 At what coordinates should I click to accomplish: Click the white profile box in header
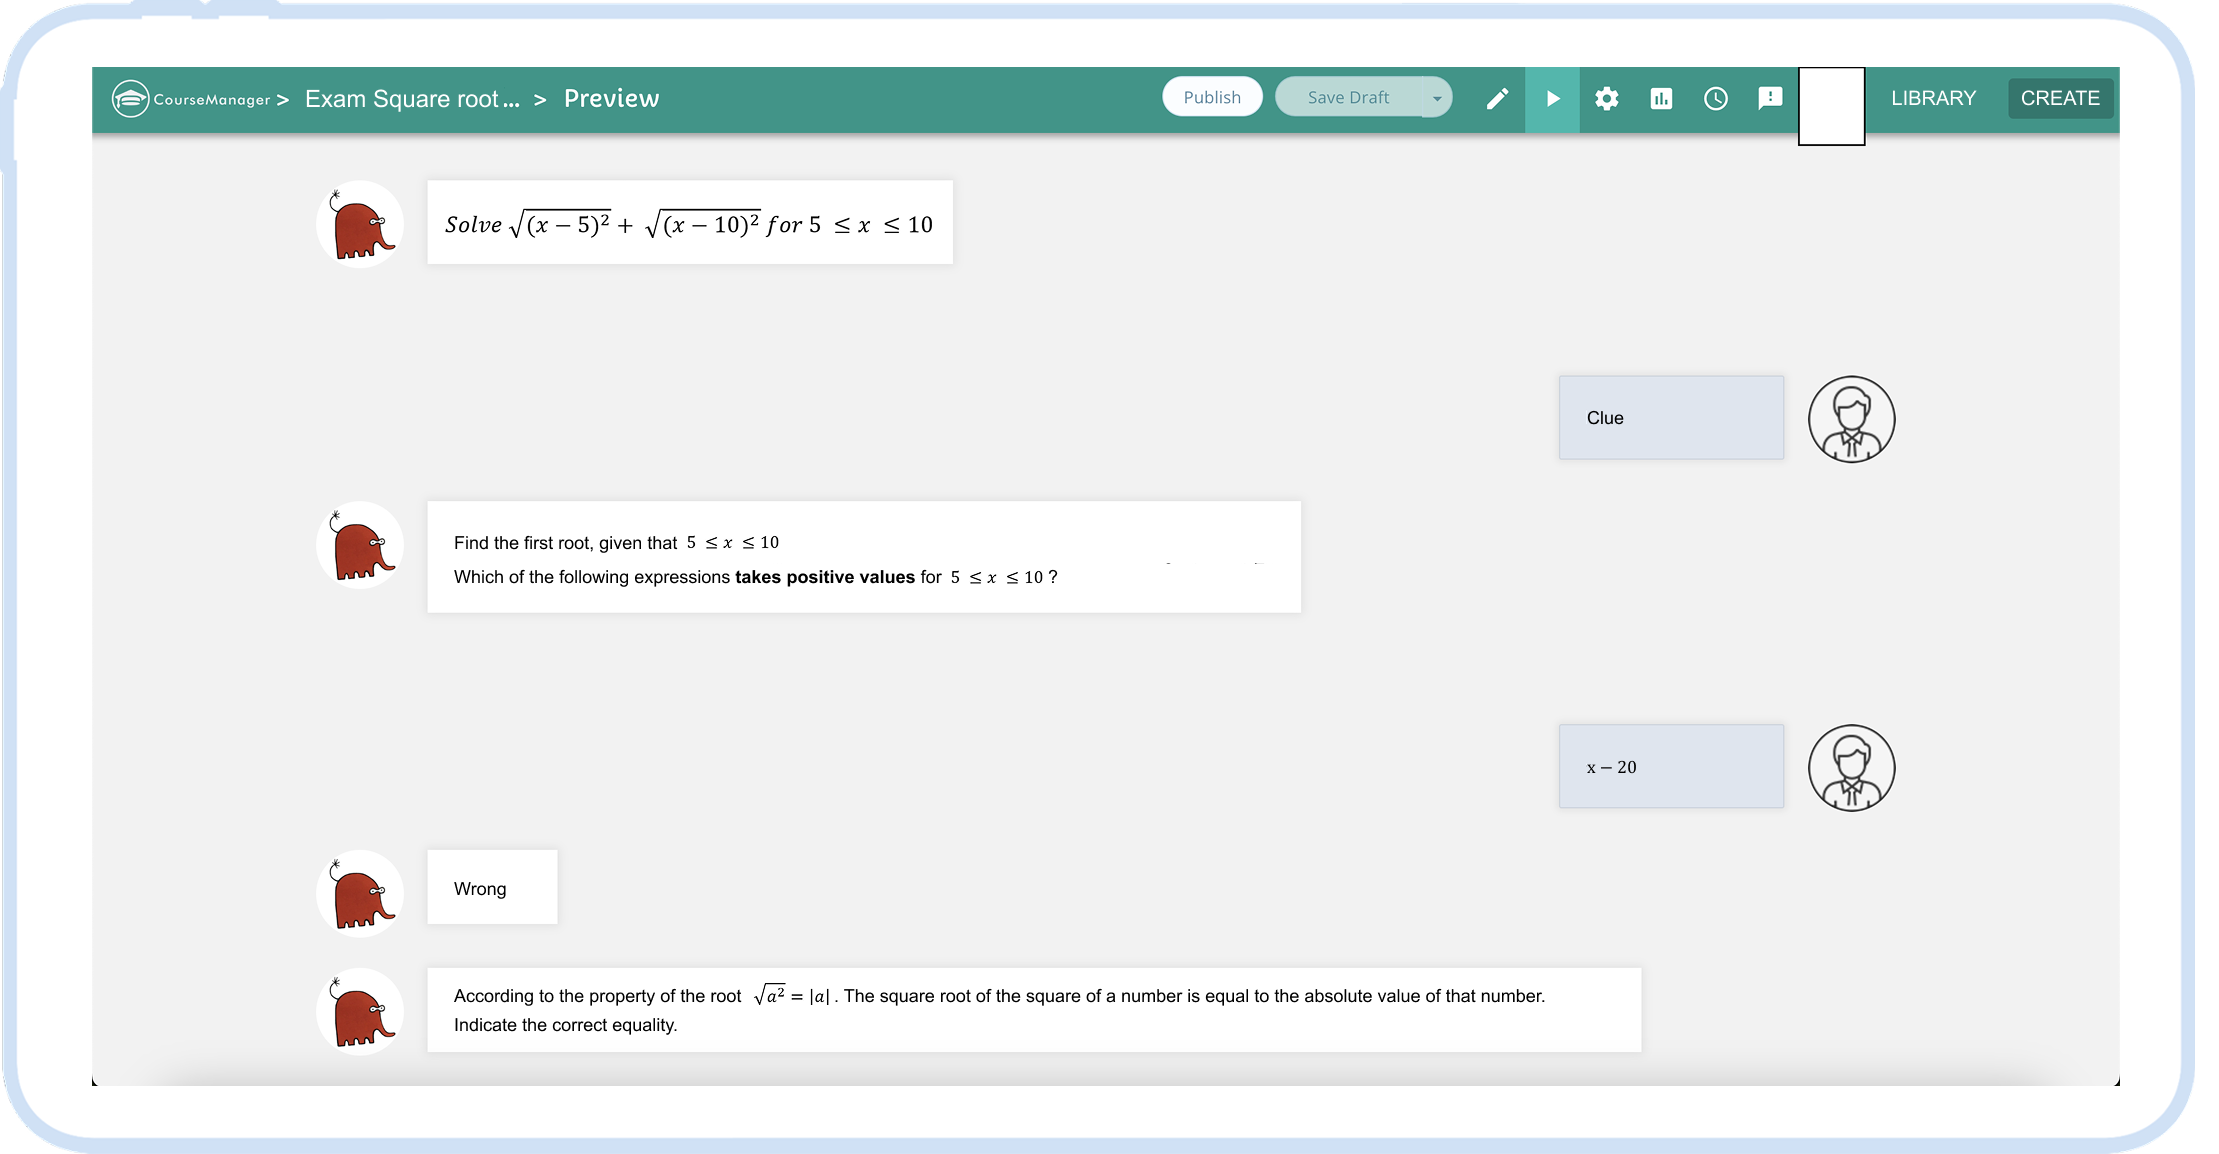1830,106
